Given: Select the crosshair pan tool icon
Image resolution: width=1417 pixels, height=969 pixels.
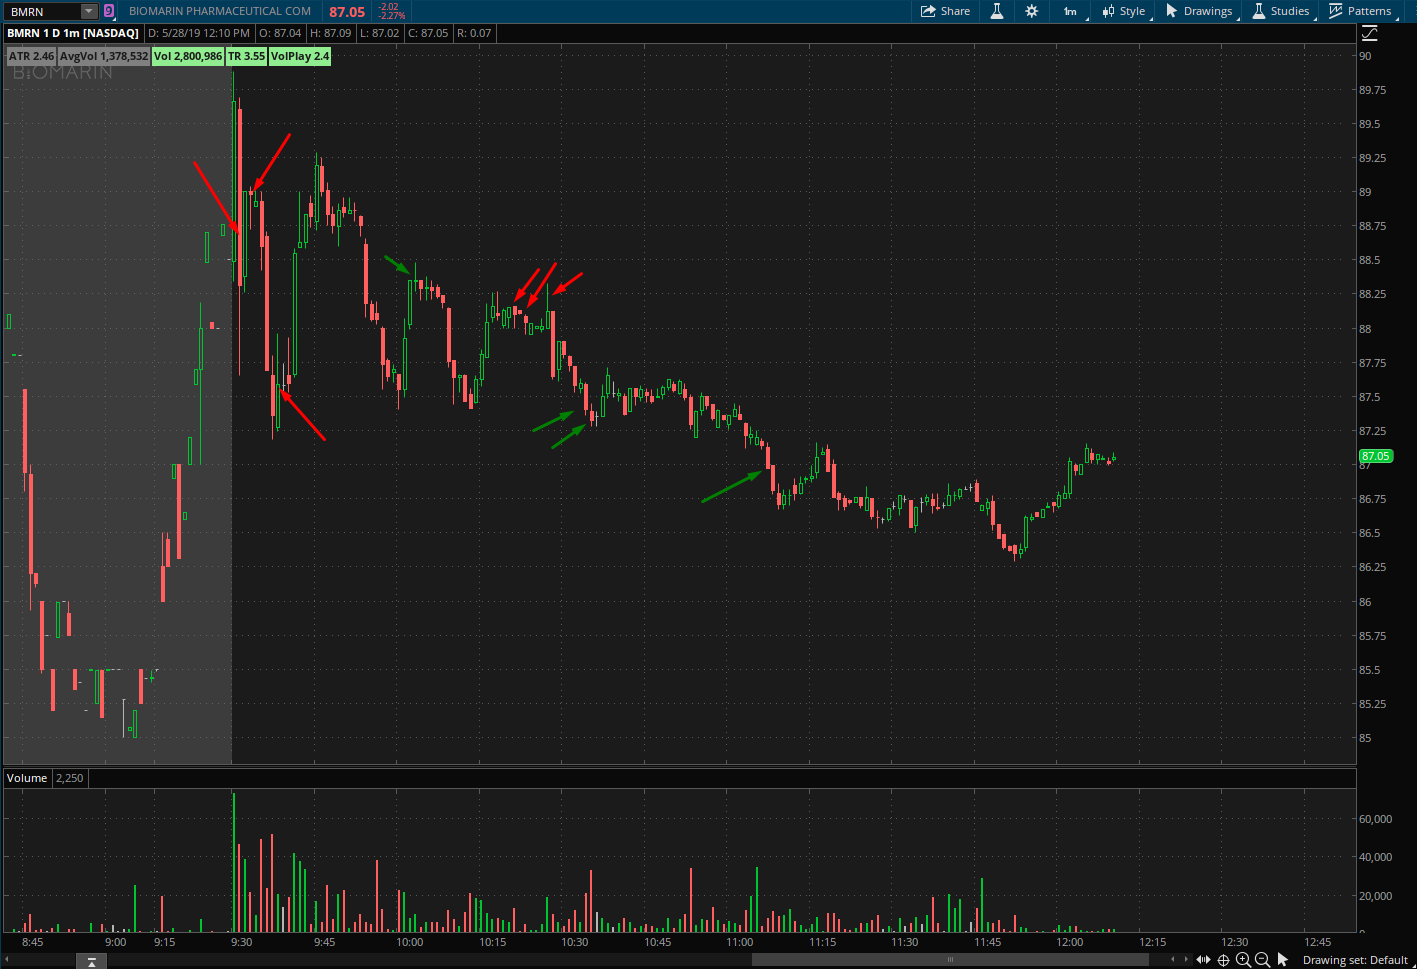Looking at the screenshot, I should pos(1223,960).
